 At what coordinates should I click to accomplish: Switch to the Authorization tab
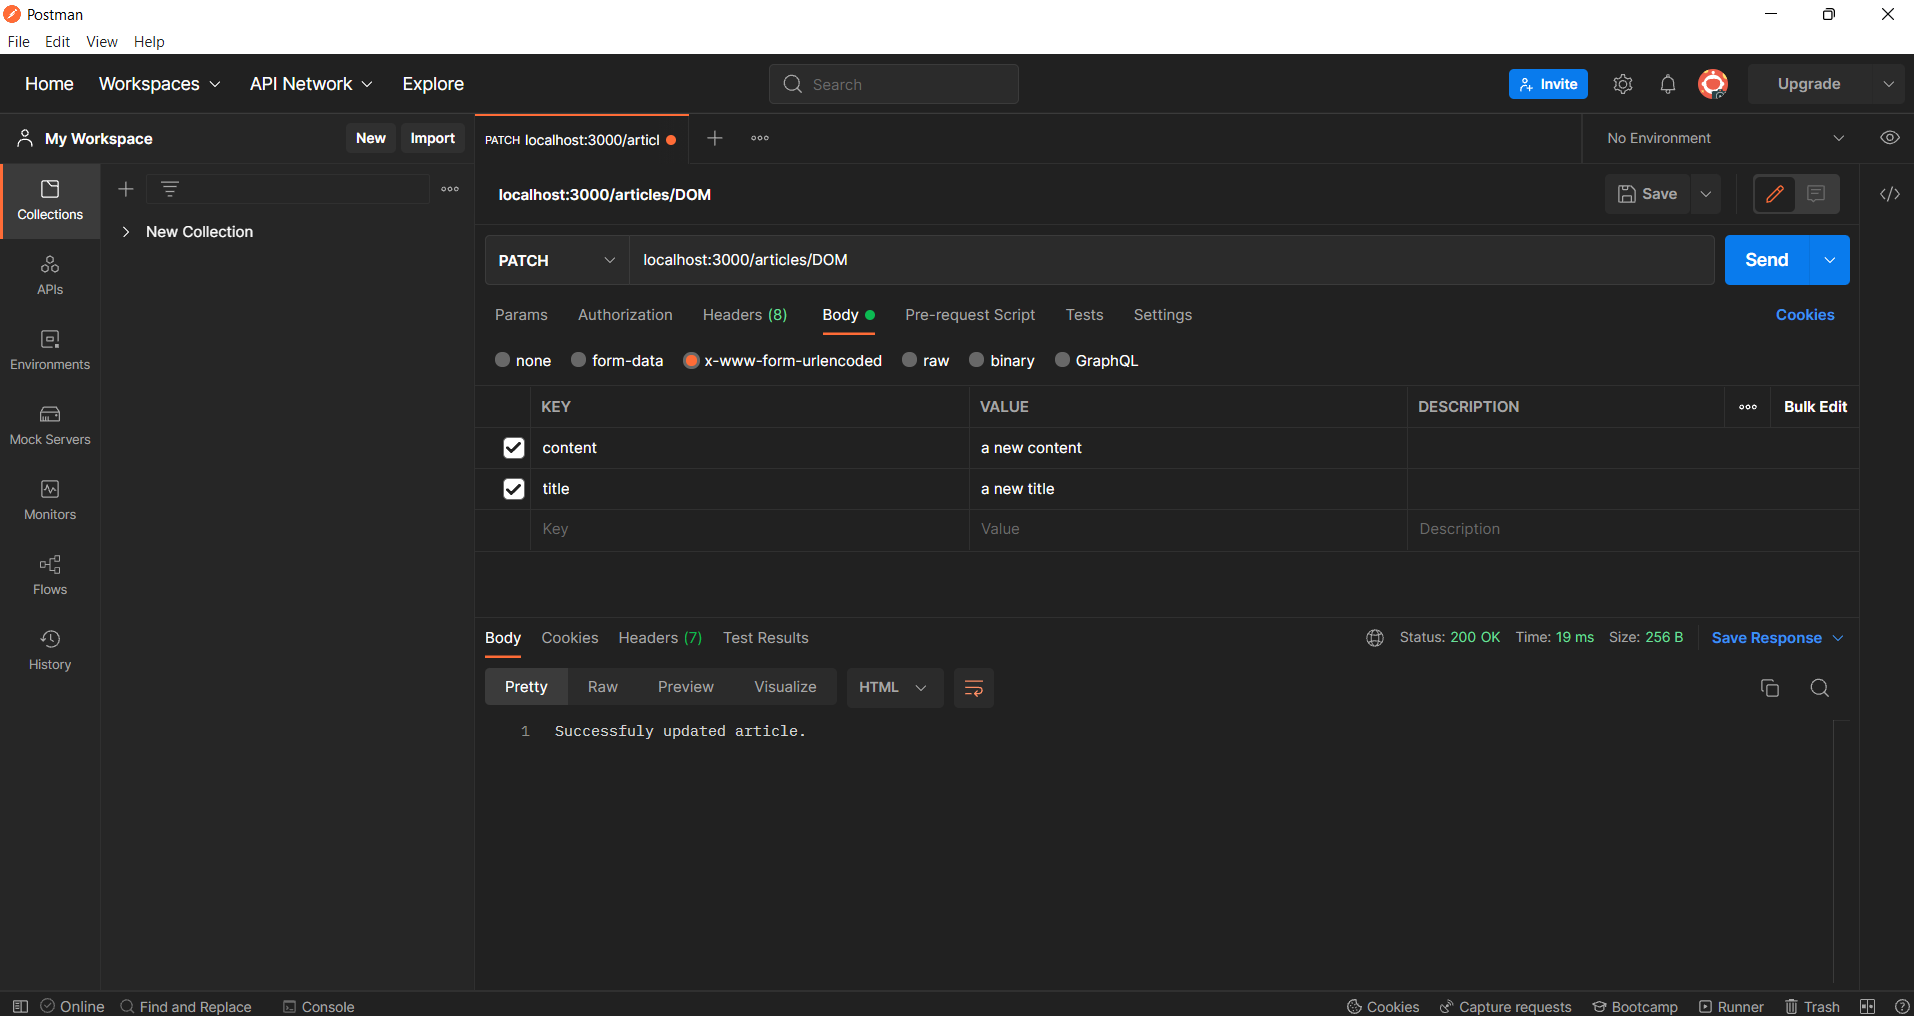(624, 315)
